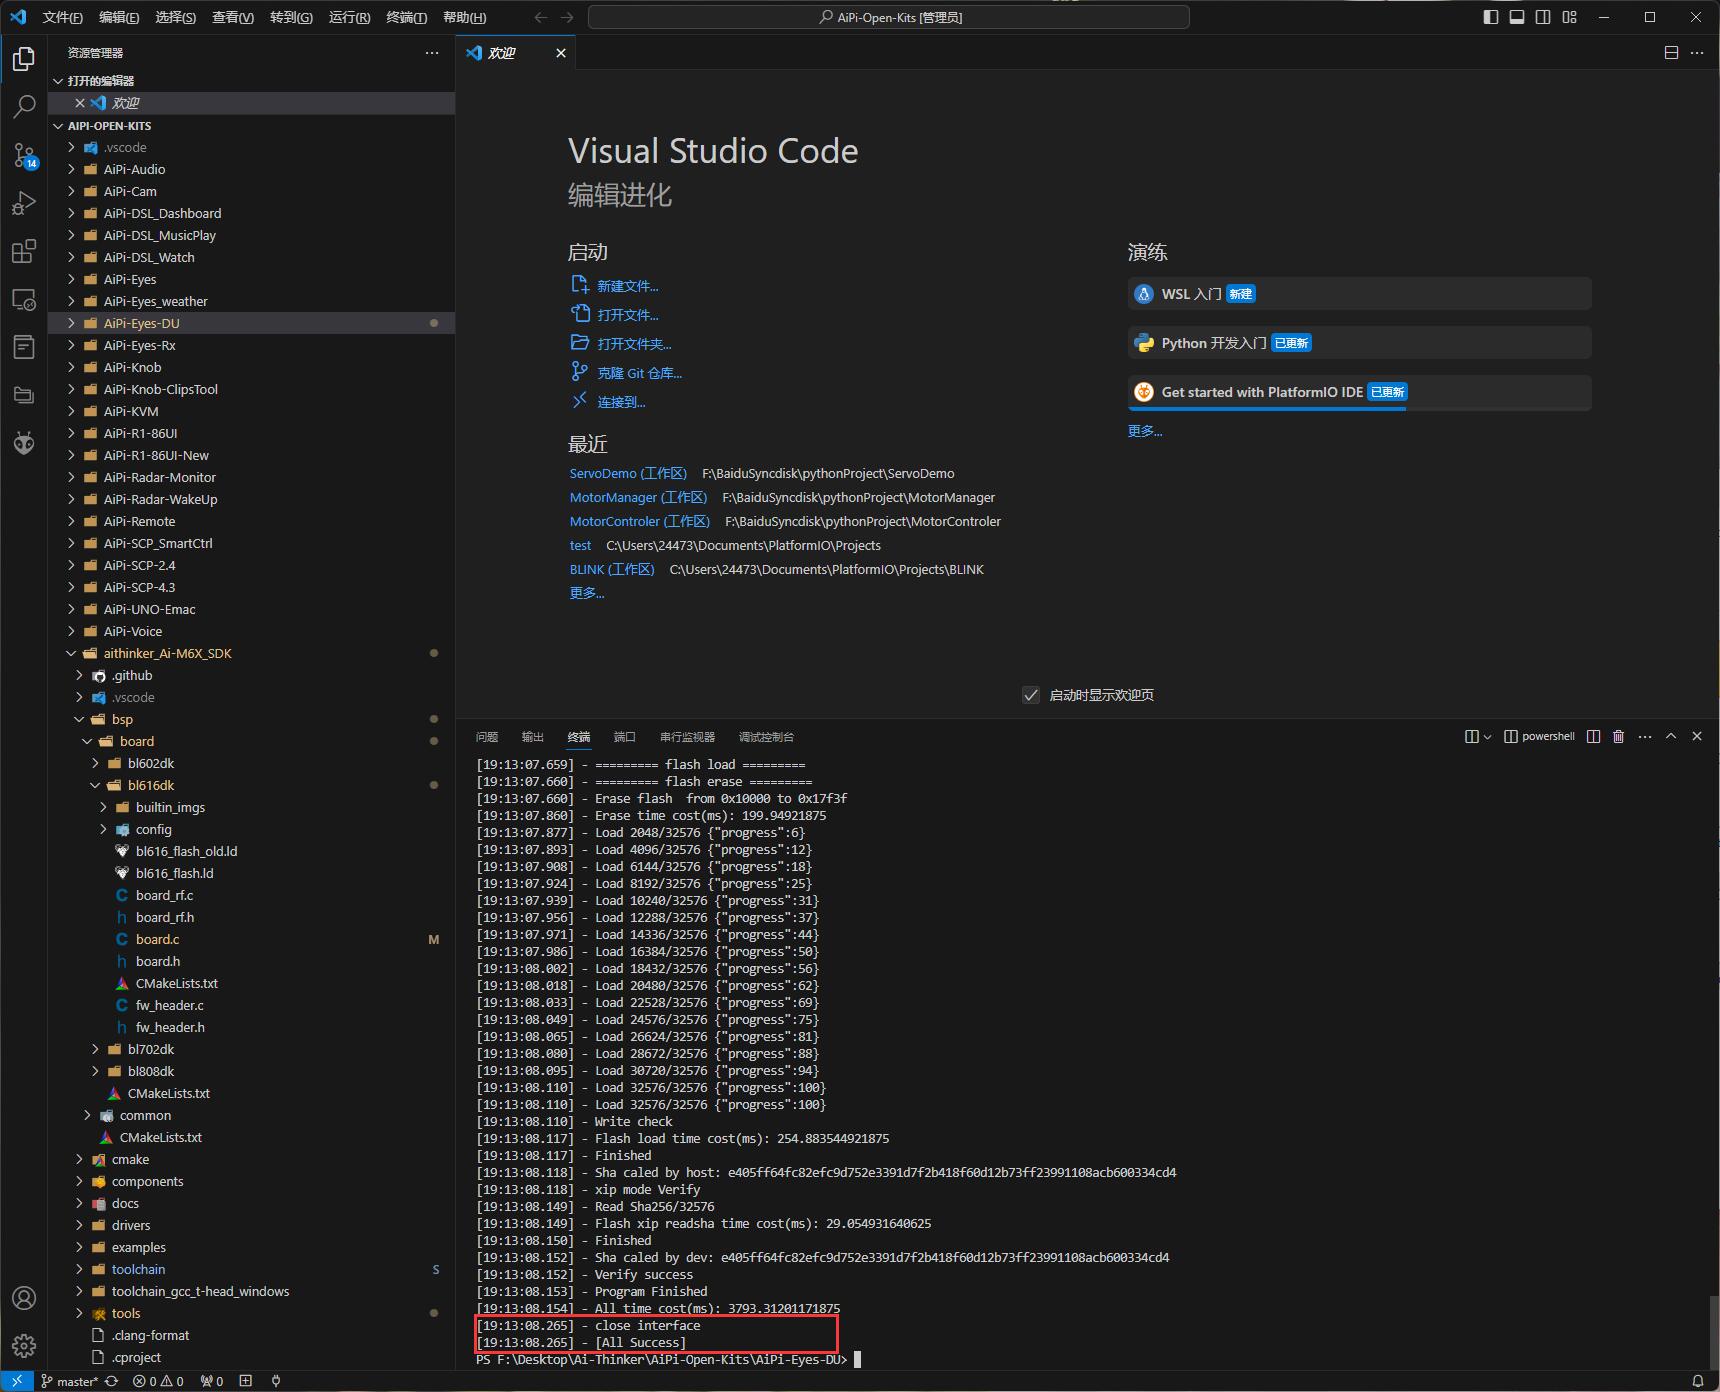This screenshot has height=1392, width=1720.
Task: Open customize layout icon in title bar
Action: pyautogui.click(x=1569, y=17)
